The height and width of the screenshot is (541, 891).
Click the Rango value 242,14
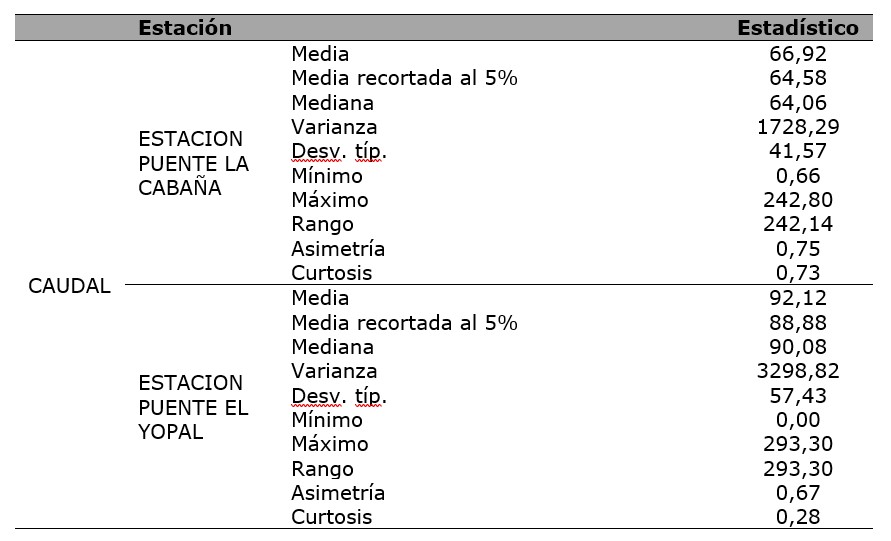[x=798, y=224]
